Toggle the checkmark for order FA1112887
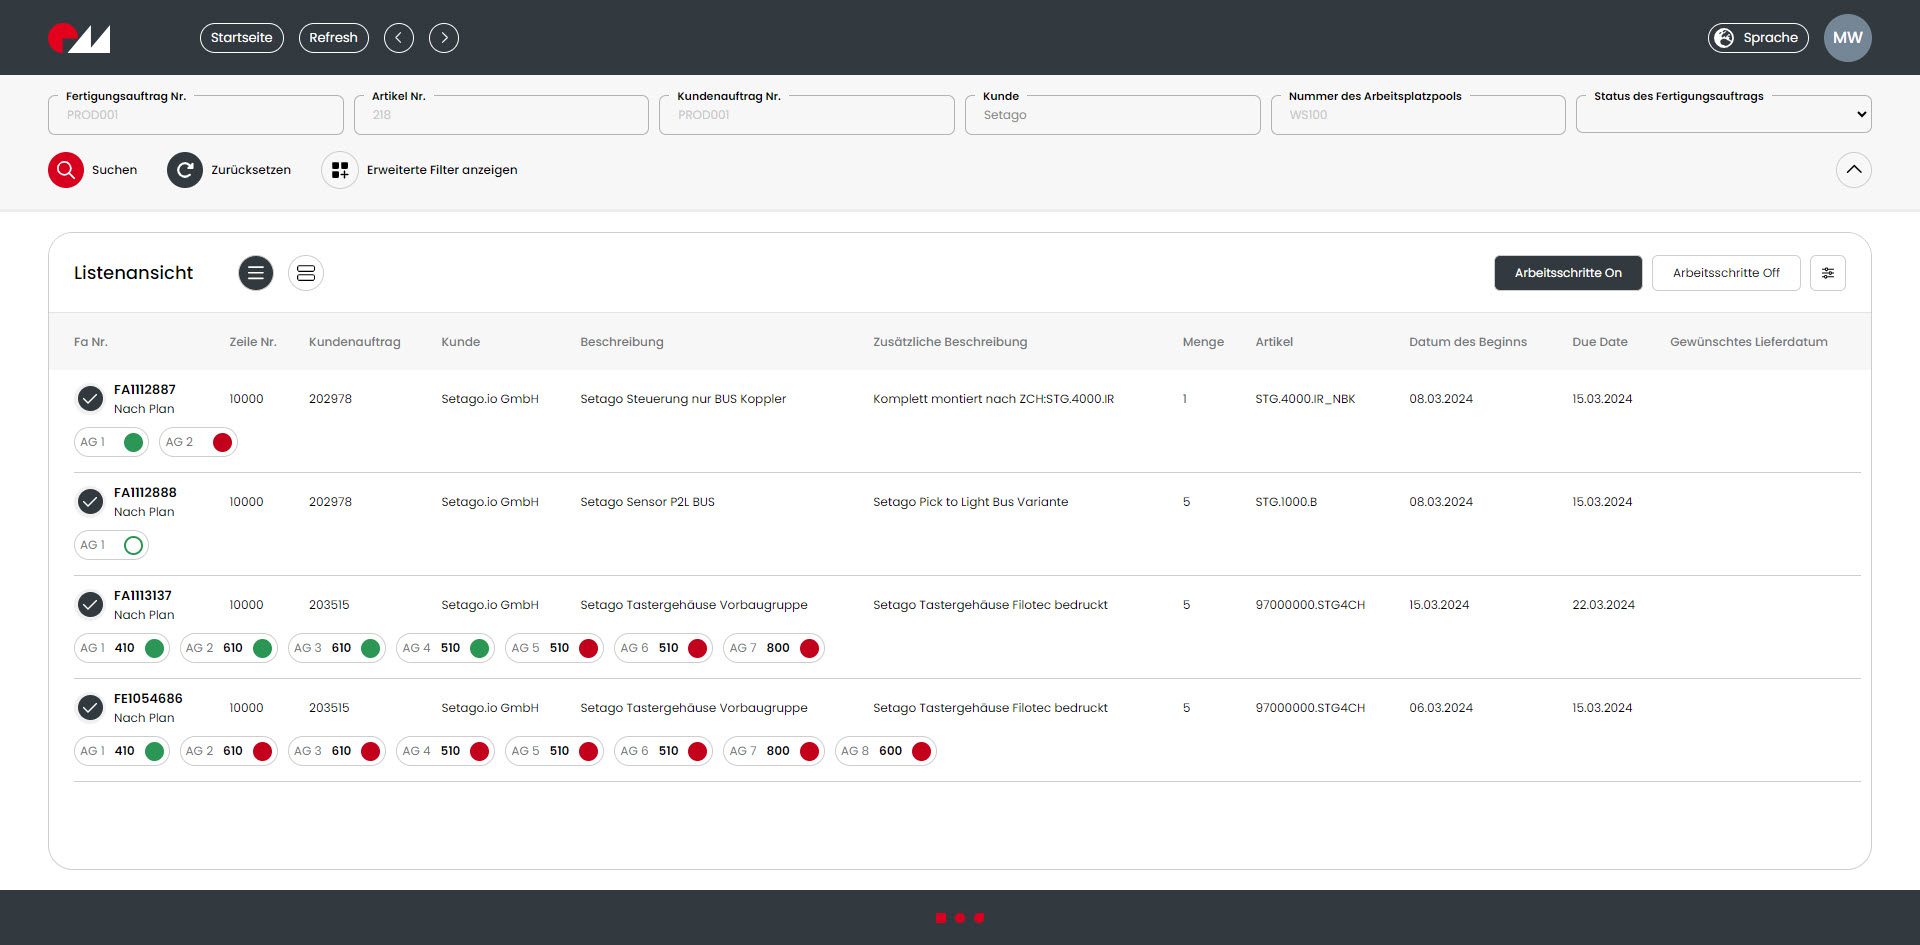 90,399
